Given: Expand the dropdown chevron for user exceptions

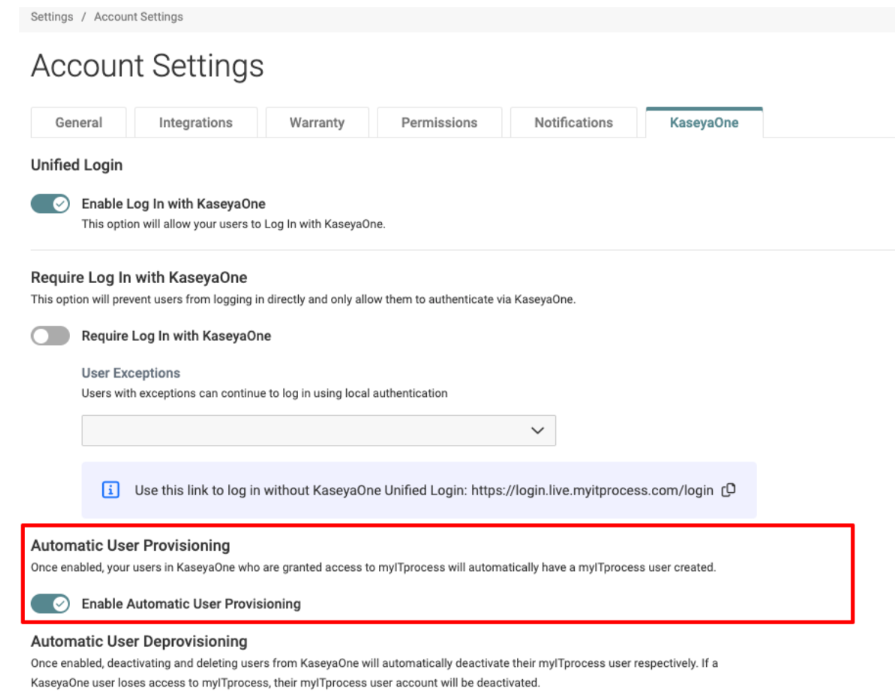Looking at the screenshot, I should click(537, 430).
